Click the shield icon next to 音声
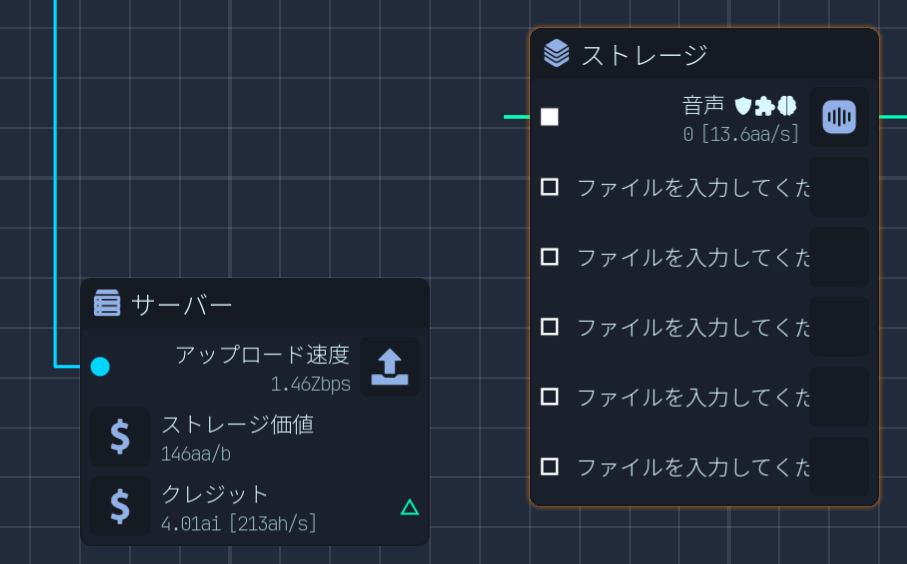Image resolution: width=907 pixels, height=564 pixels. (x=743, y=105)
